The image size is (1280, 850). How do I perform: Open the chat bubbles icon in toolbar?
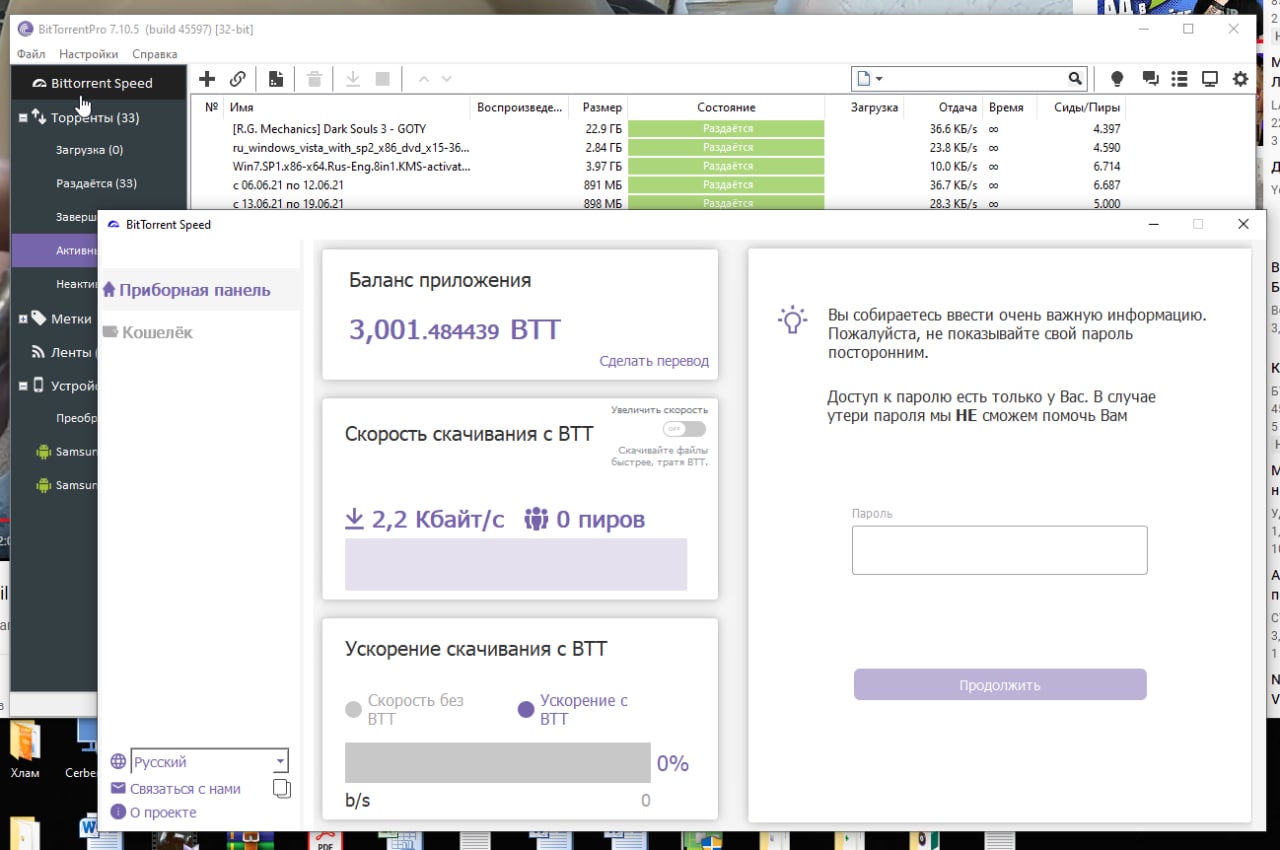[1150, 79]
